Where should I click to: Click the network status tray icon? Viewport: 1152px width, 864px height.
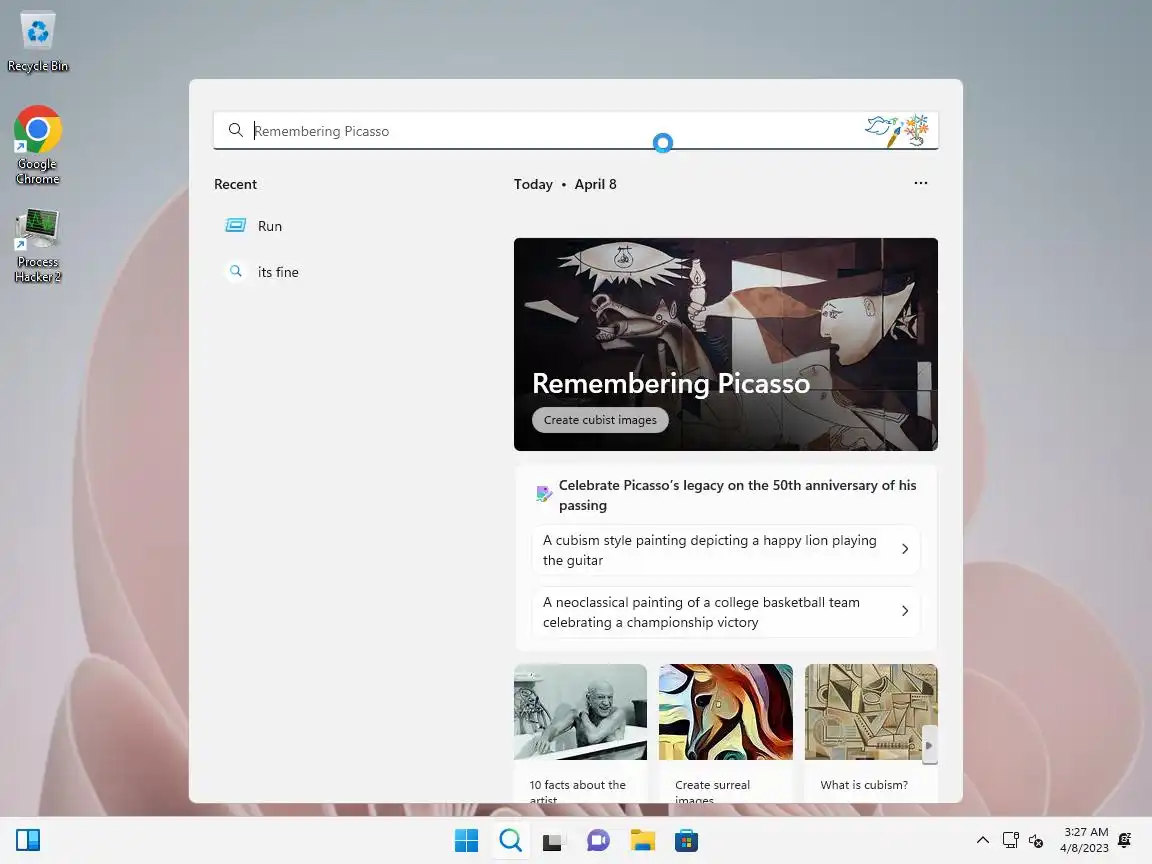point(1011,840)
